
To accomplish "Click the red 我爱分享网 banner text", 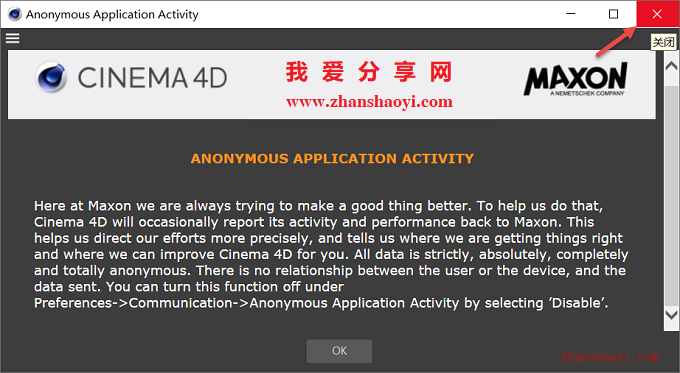I will coord(369,72).
